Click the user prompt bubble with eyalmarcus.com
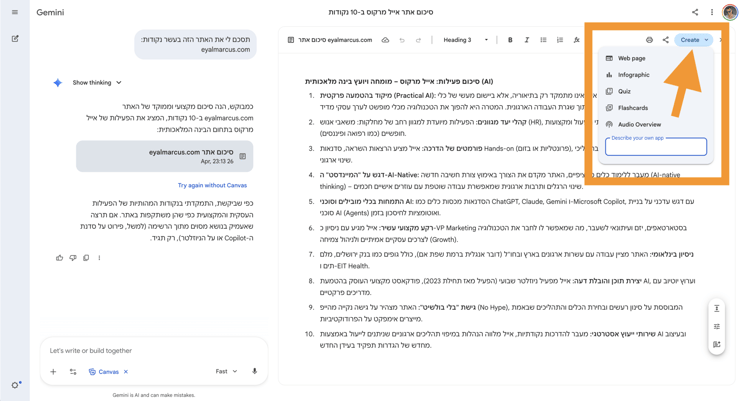 tap(195, 44)
